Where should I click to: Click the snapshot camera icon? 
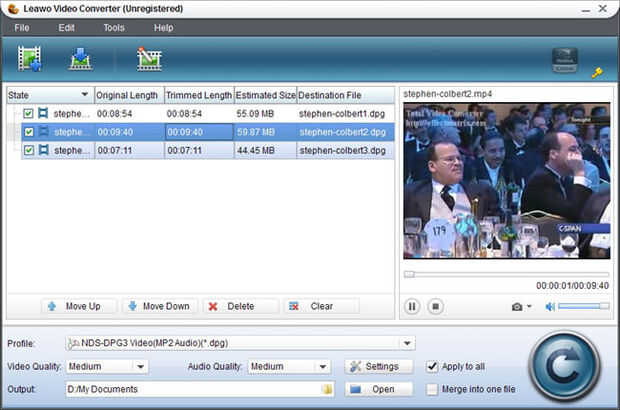517,307
